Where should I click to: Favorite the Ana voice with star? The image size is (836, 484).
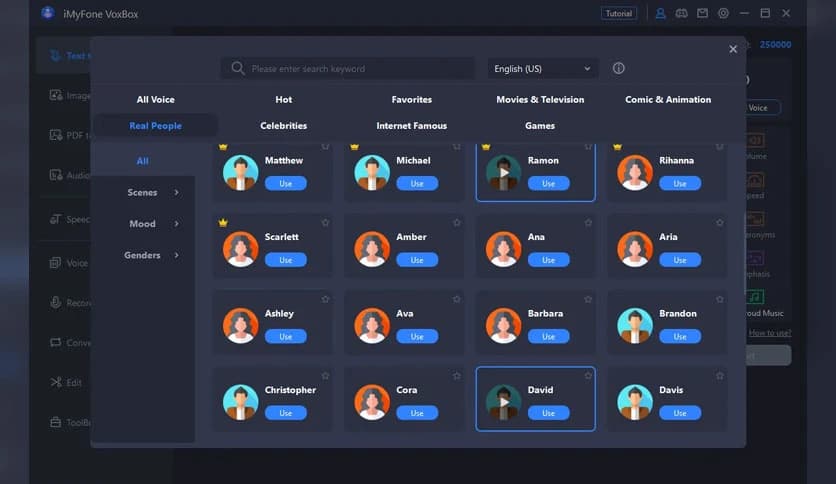[x=588, y=223]
